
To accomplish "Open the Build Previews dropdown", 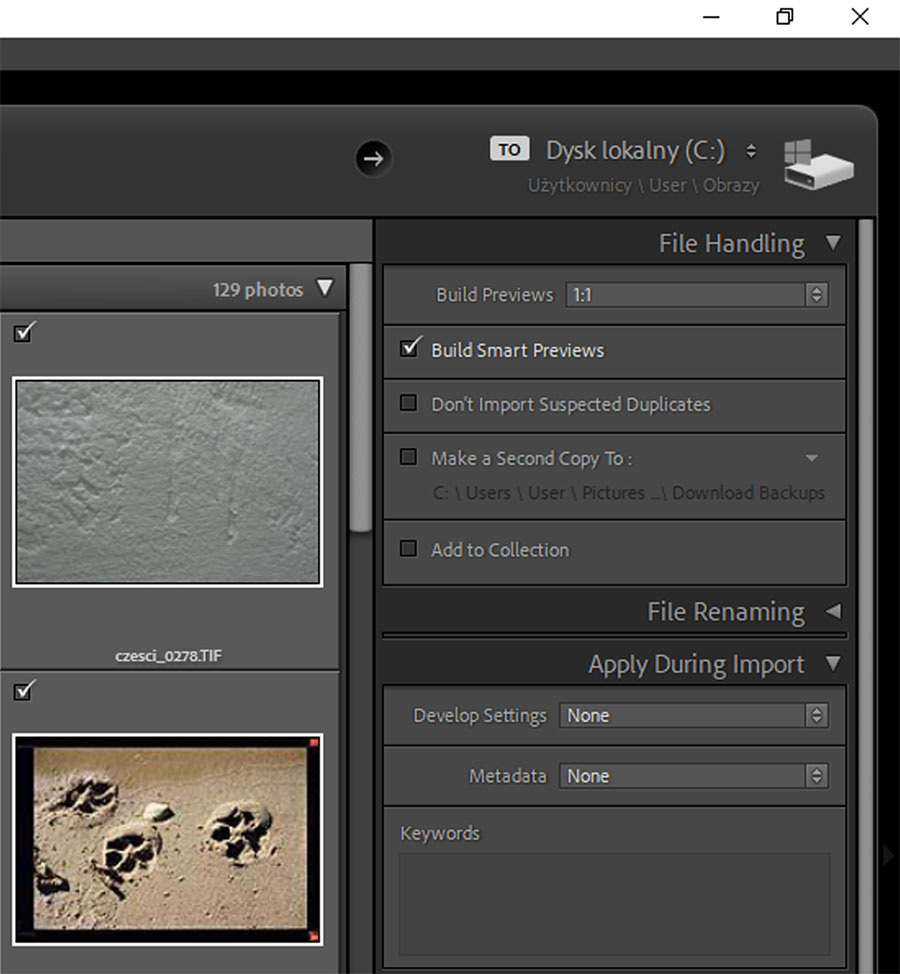I will 696,295.
